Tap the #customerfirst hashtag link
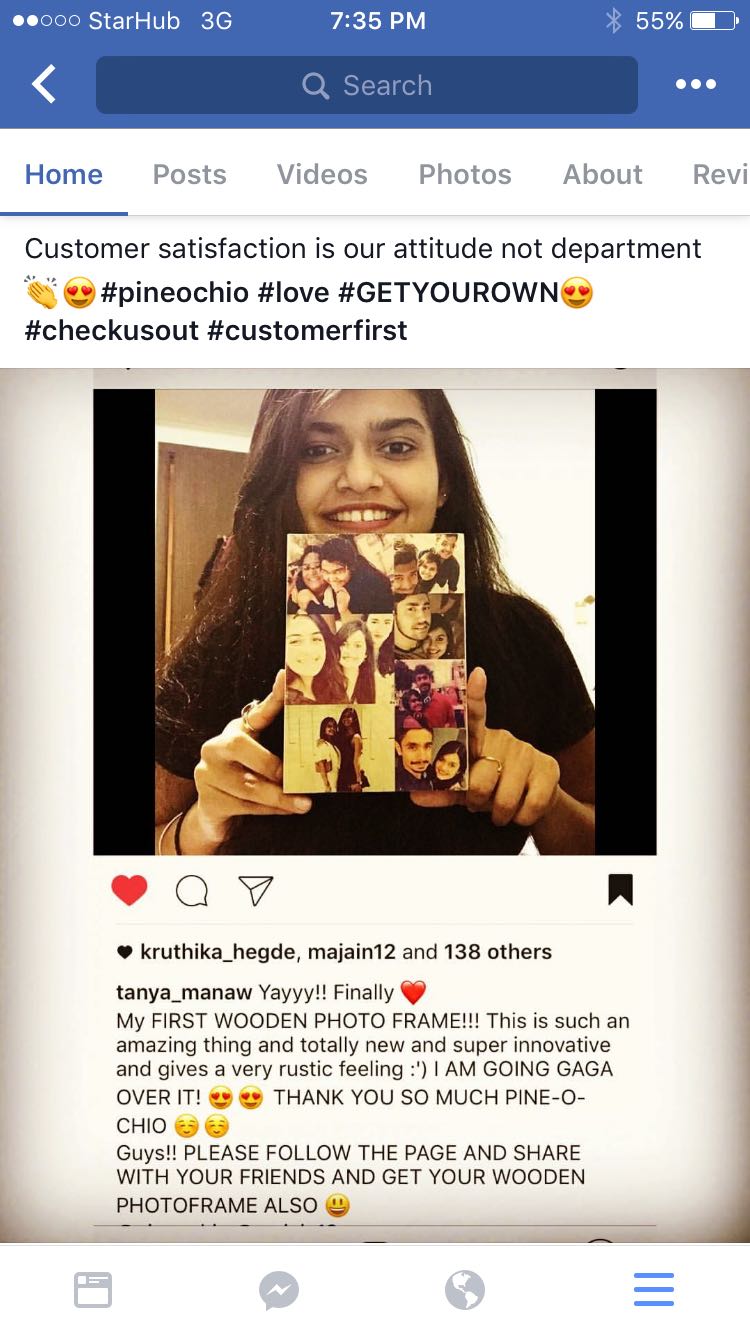750x1334 pixels. tap(307, 331)
